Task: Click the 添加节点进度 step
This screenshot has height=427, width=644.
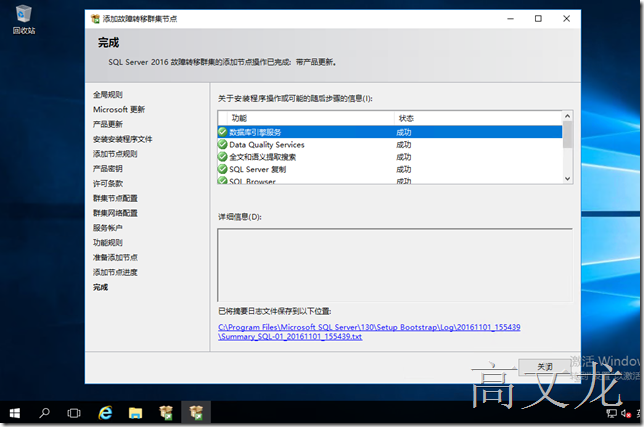Action: click(115, 272)
